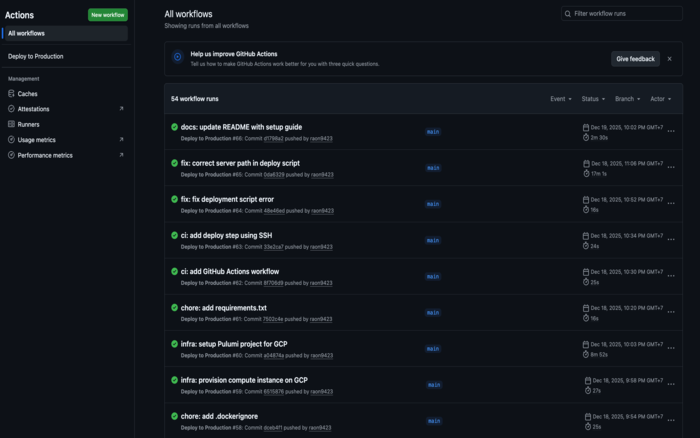
Task: Open run 'infra: provision compute instance on GCP'
Action: pyautogui.click(x=244, y=380)
